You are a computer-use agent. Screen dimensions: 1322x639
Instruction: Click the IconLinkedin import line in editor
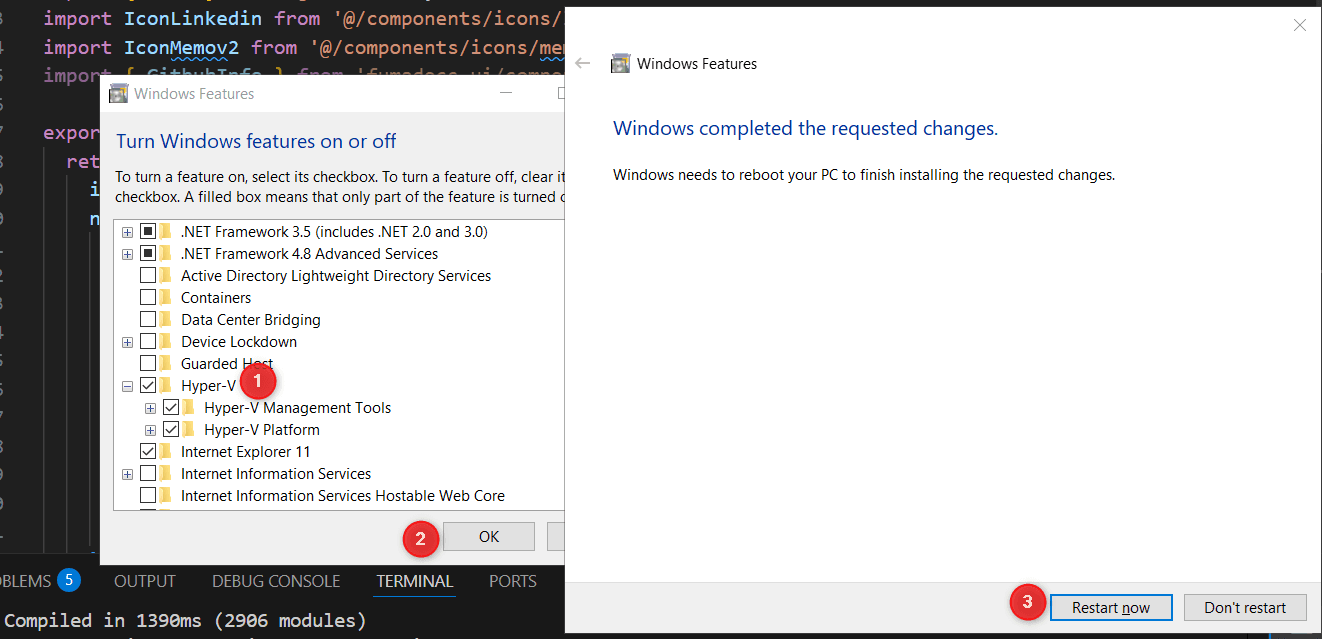click(x=304, y=18)
